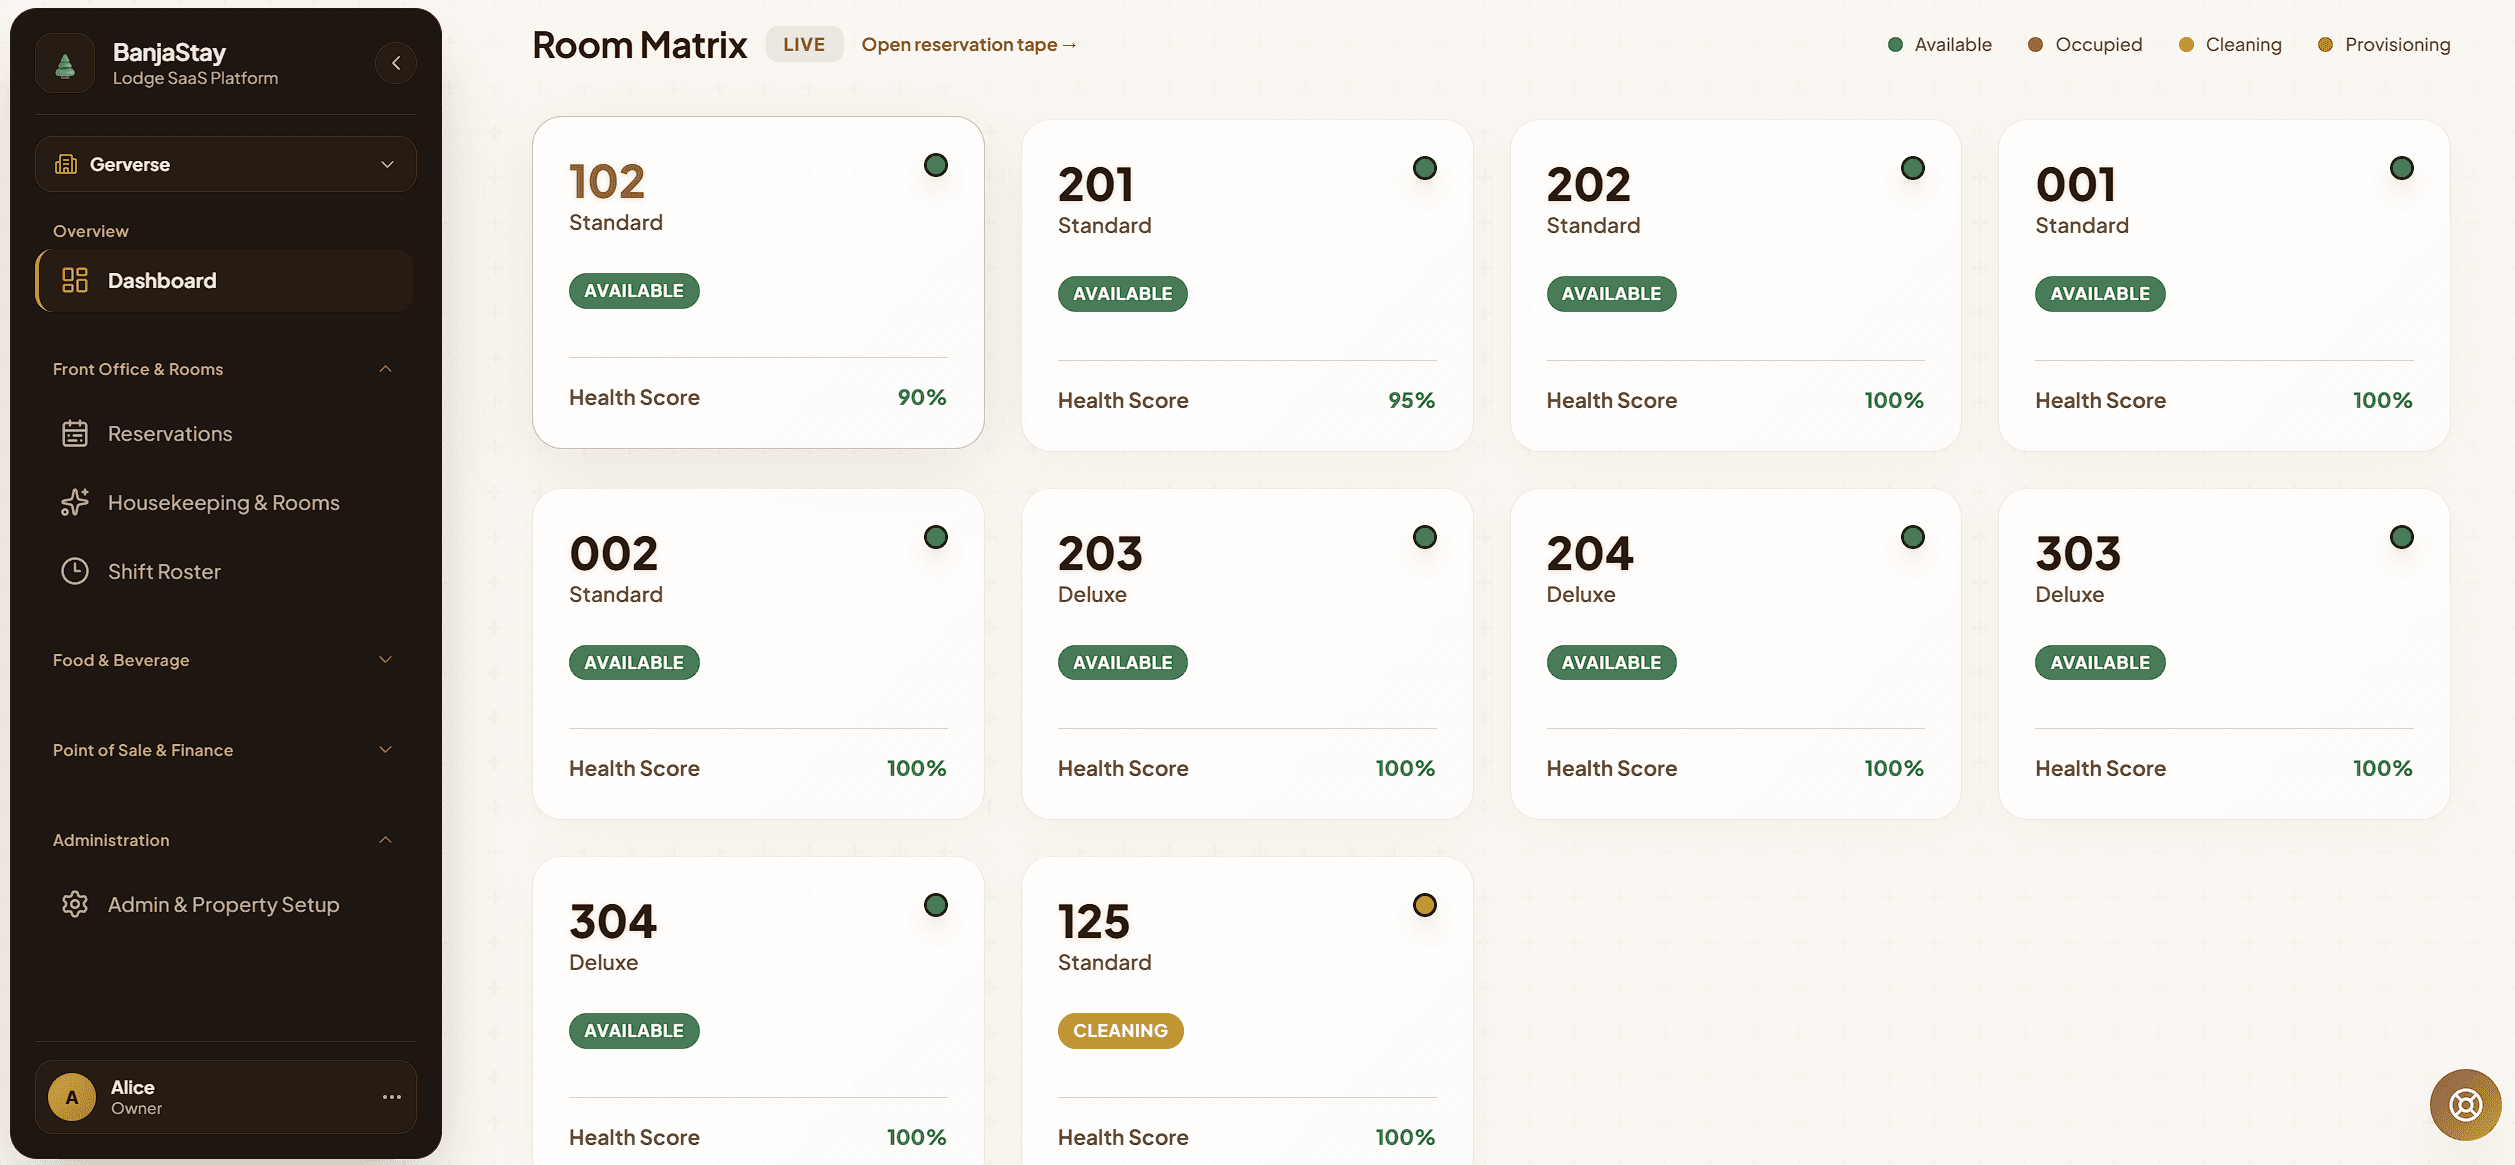This screenshot has width=2515, height=1165.
Task: Click room 002 status dot
Action: [936, 537]
